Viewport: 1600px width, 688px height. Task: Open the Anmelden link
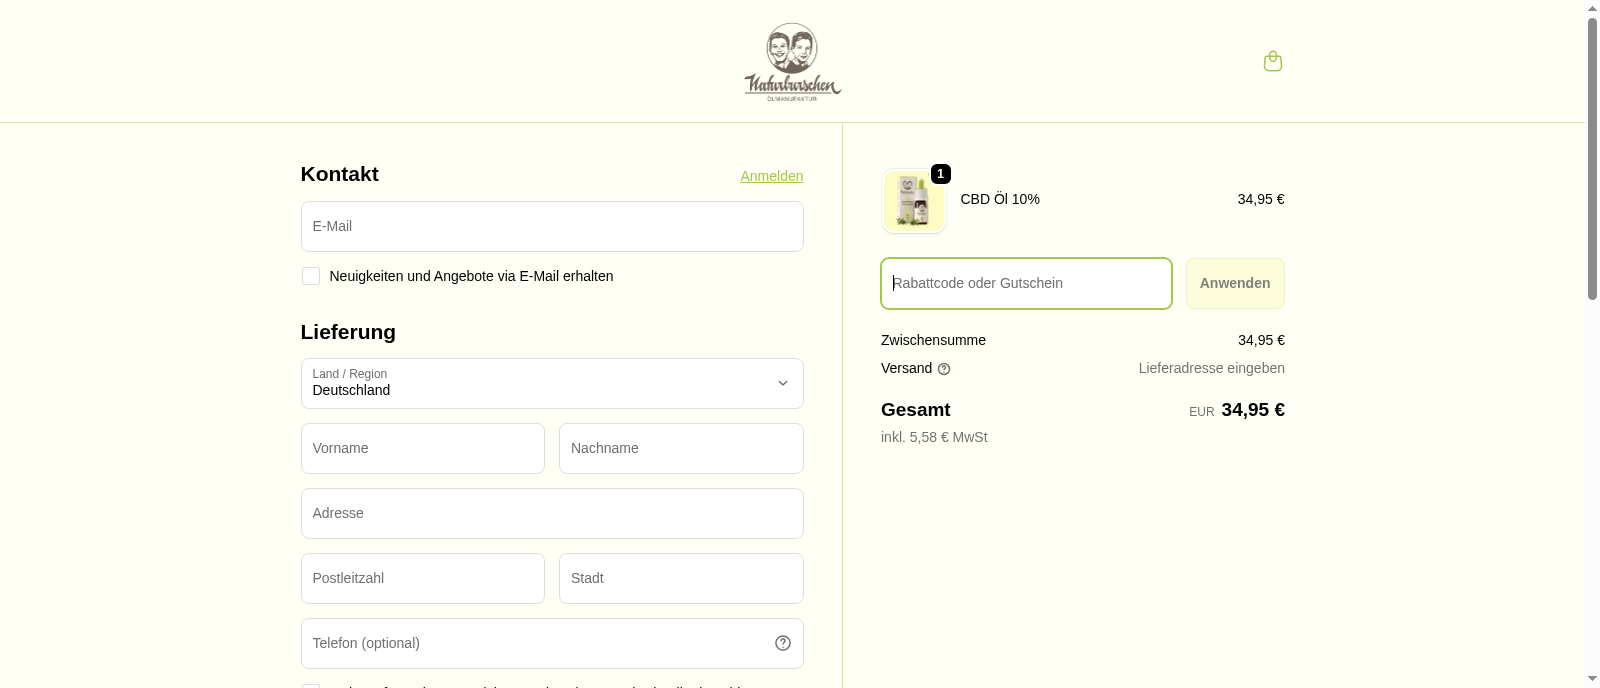771,176
